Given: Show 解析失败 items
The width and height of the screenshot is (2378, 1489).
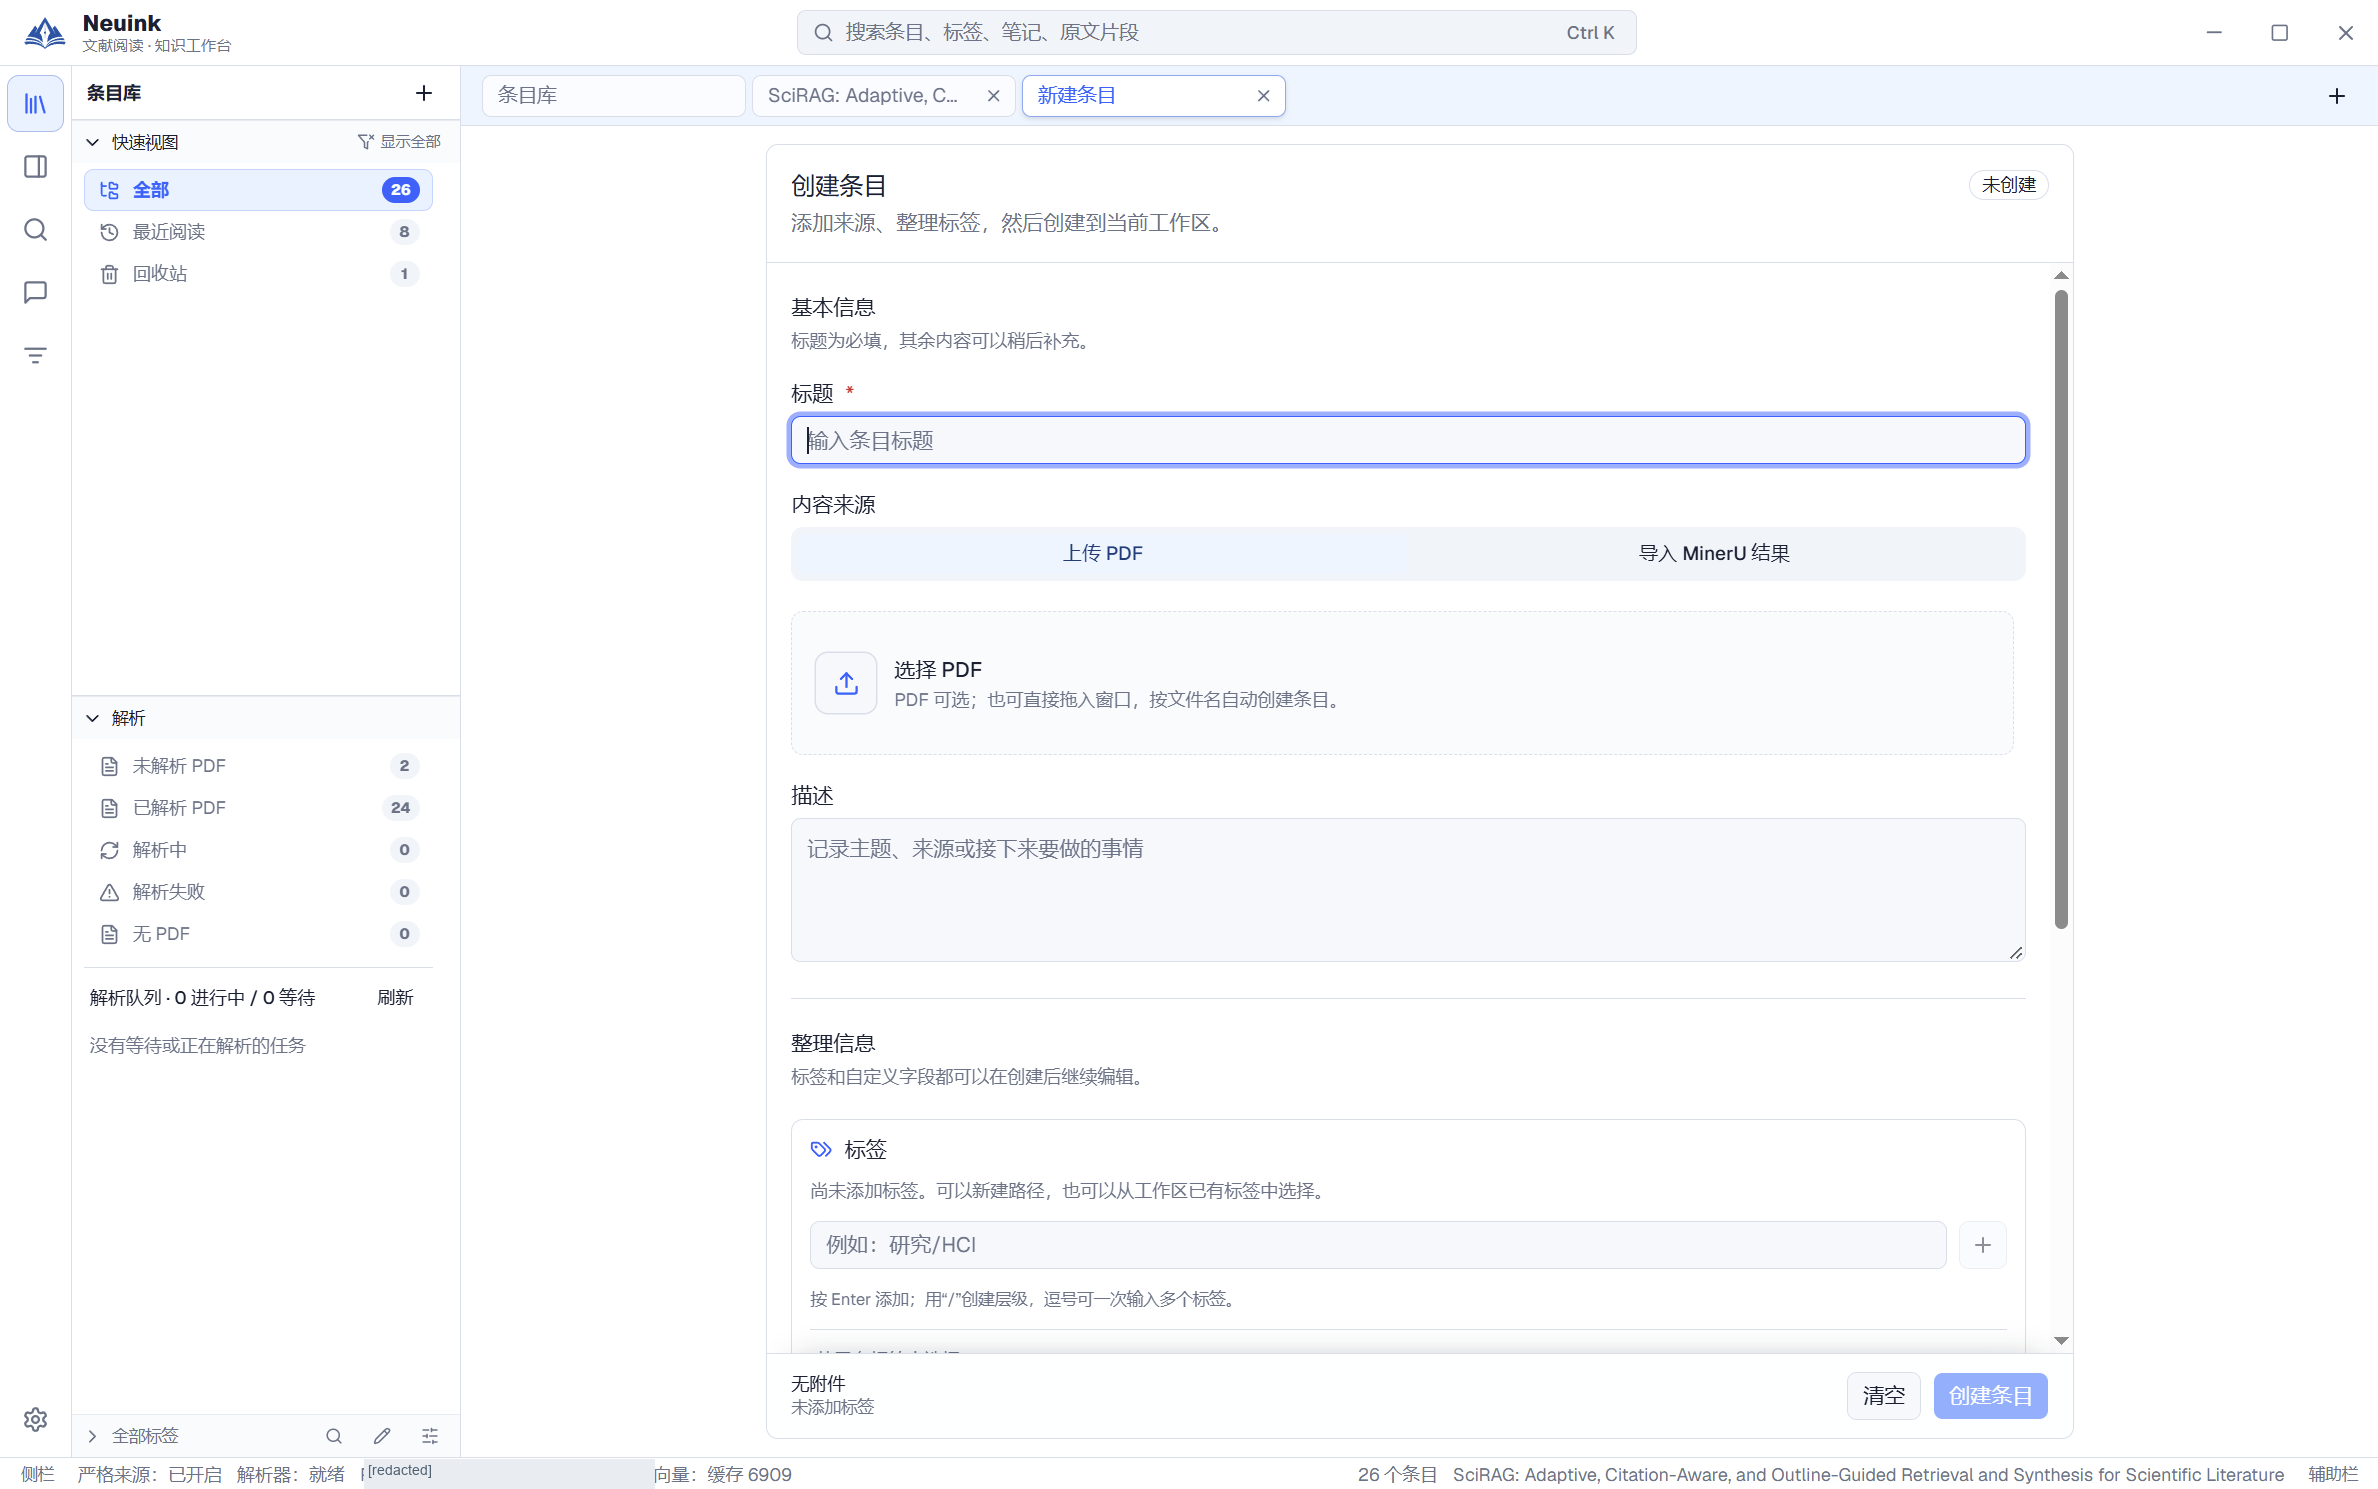Looking at the screenshot, I should click(x=258, y=892).
